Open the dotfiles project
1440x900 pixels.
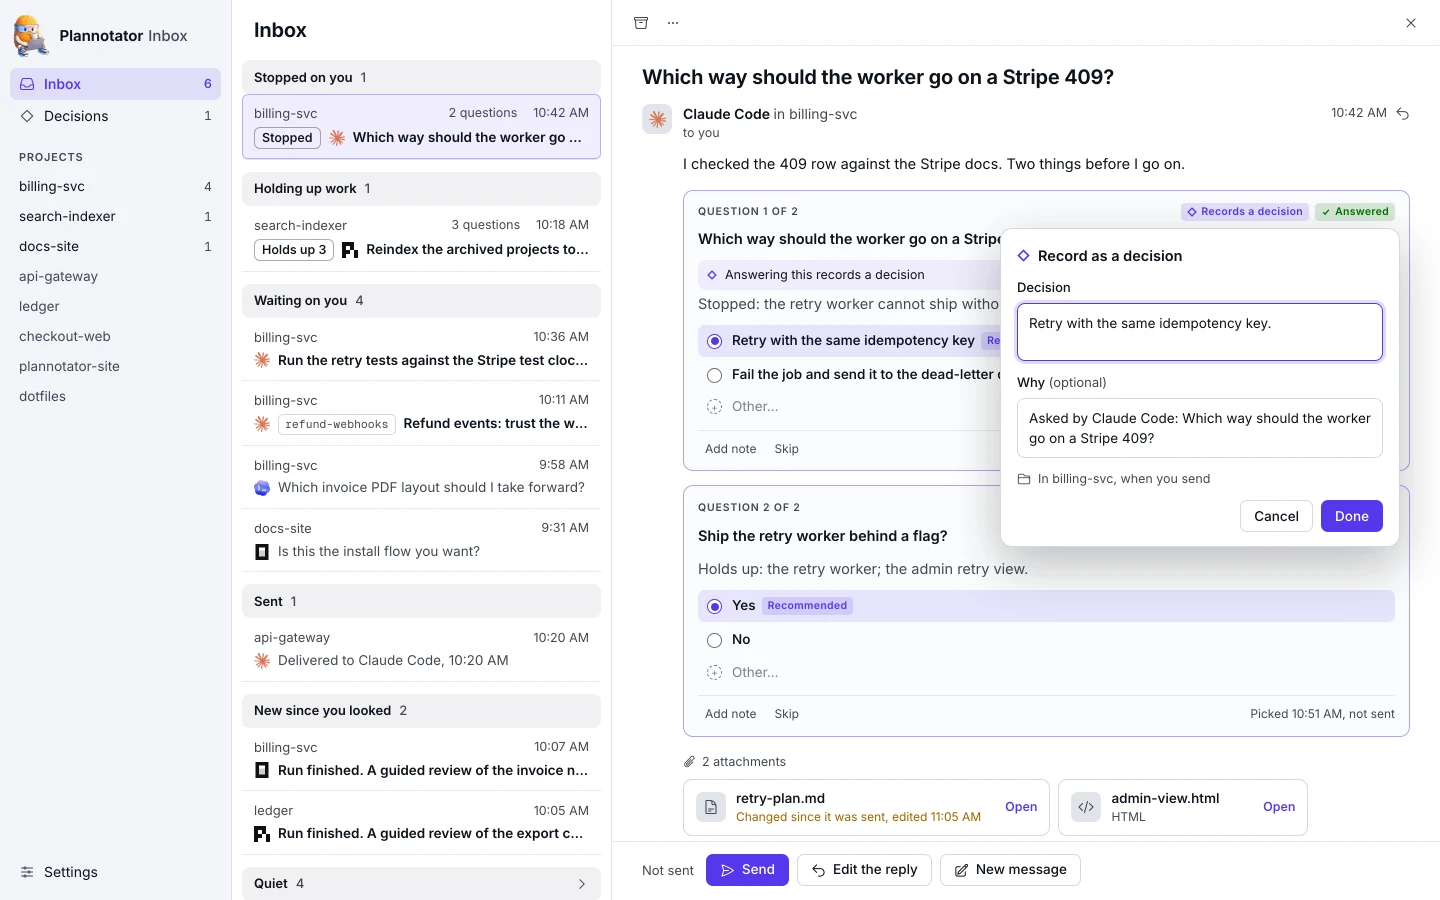(x=116, y=396)
